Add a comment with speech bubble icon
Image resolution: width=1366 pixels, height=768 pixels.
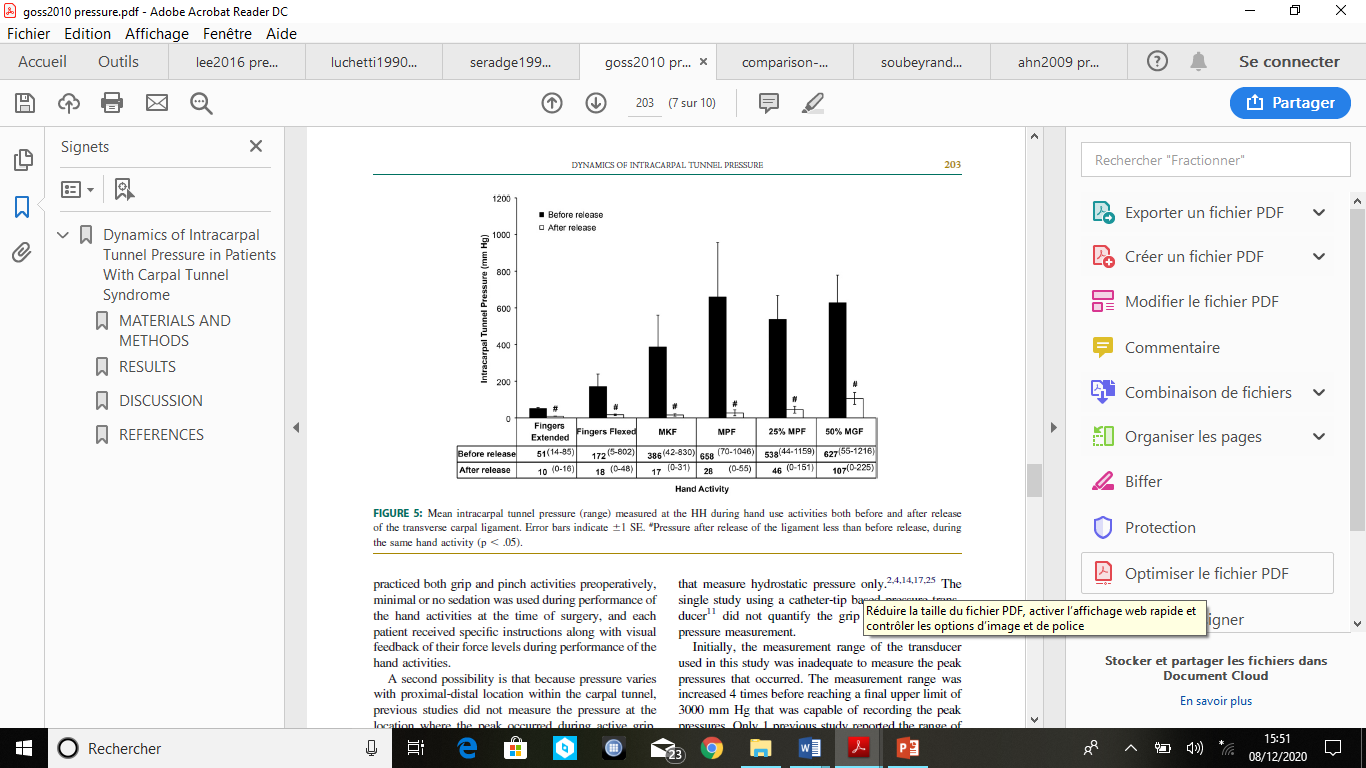pos(769,103)
